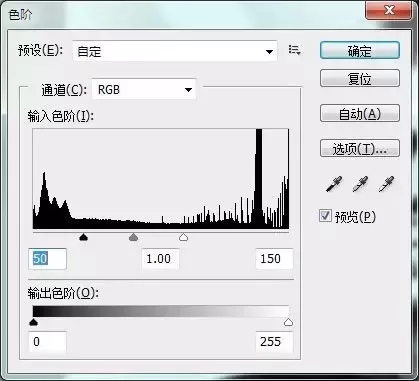Click the 复位 reset button
Image resolution: width=419 pixels, height=381 pixels.
(x=360, y=79)
